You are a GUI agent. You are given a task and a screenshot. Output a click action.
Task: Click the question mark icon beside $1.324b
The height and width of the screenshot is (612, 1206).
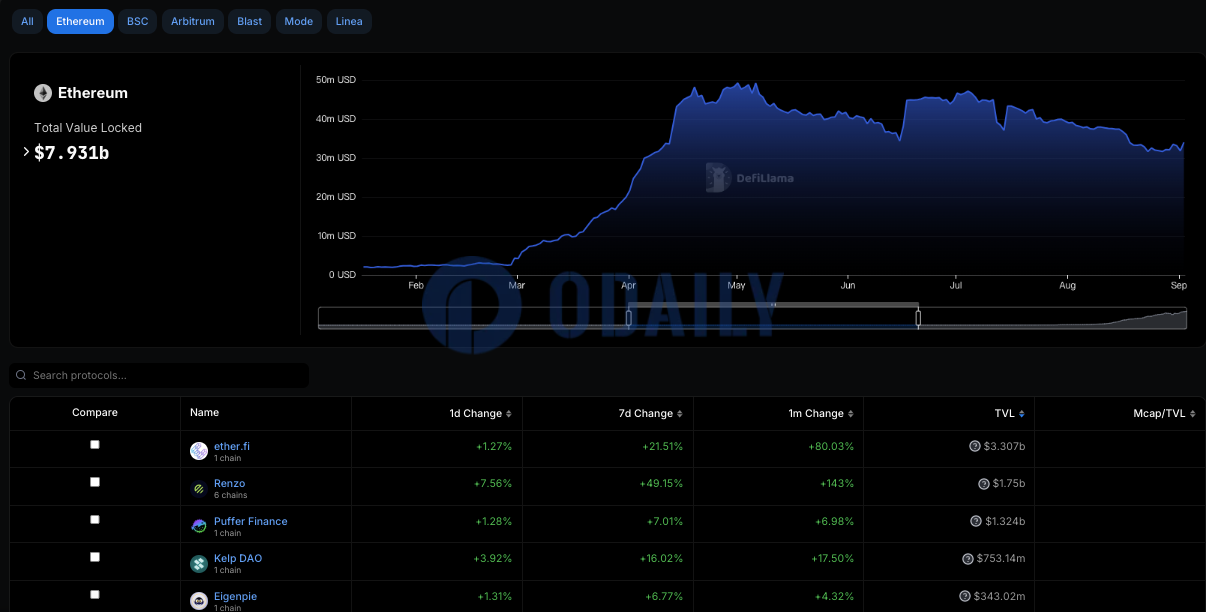[x=975, y=521]
